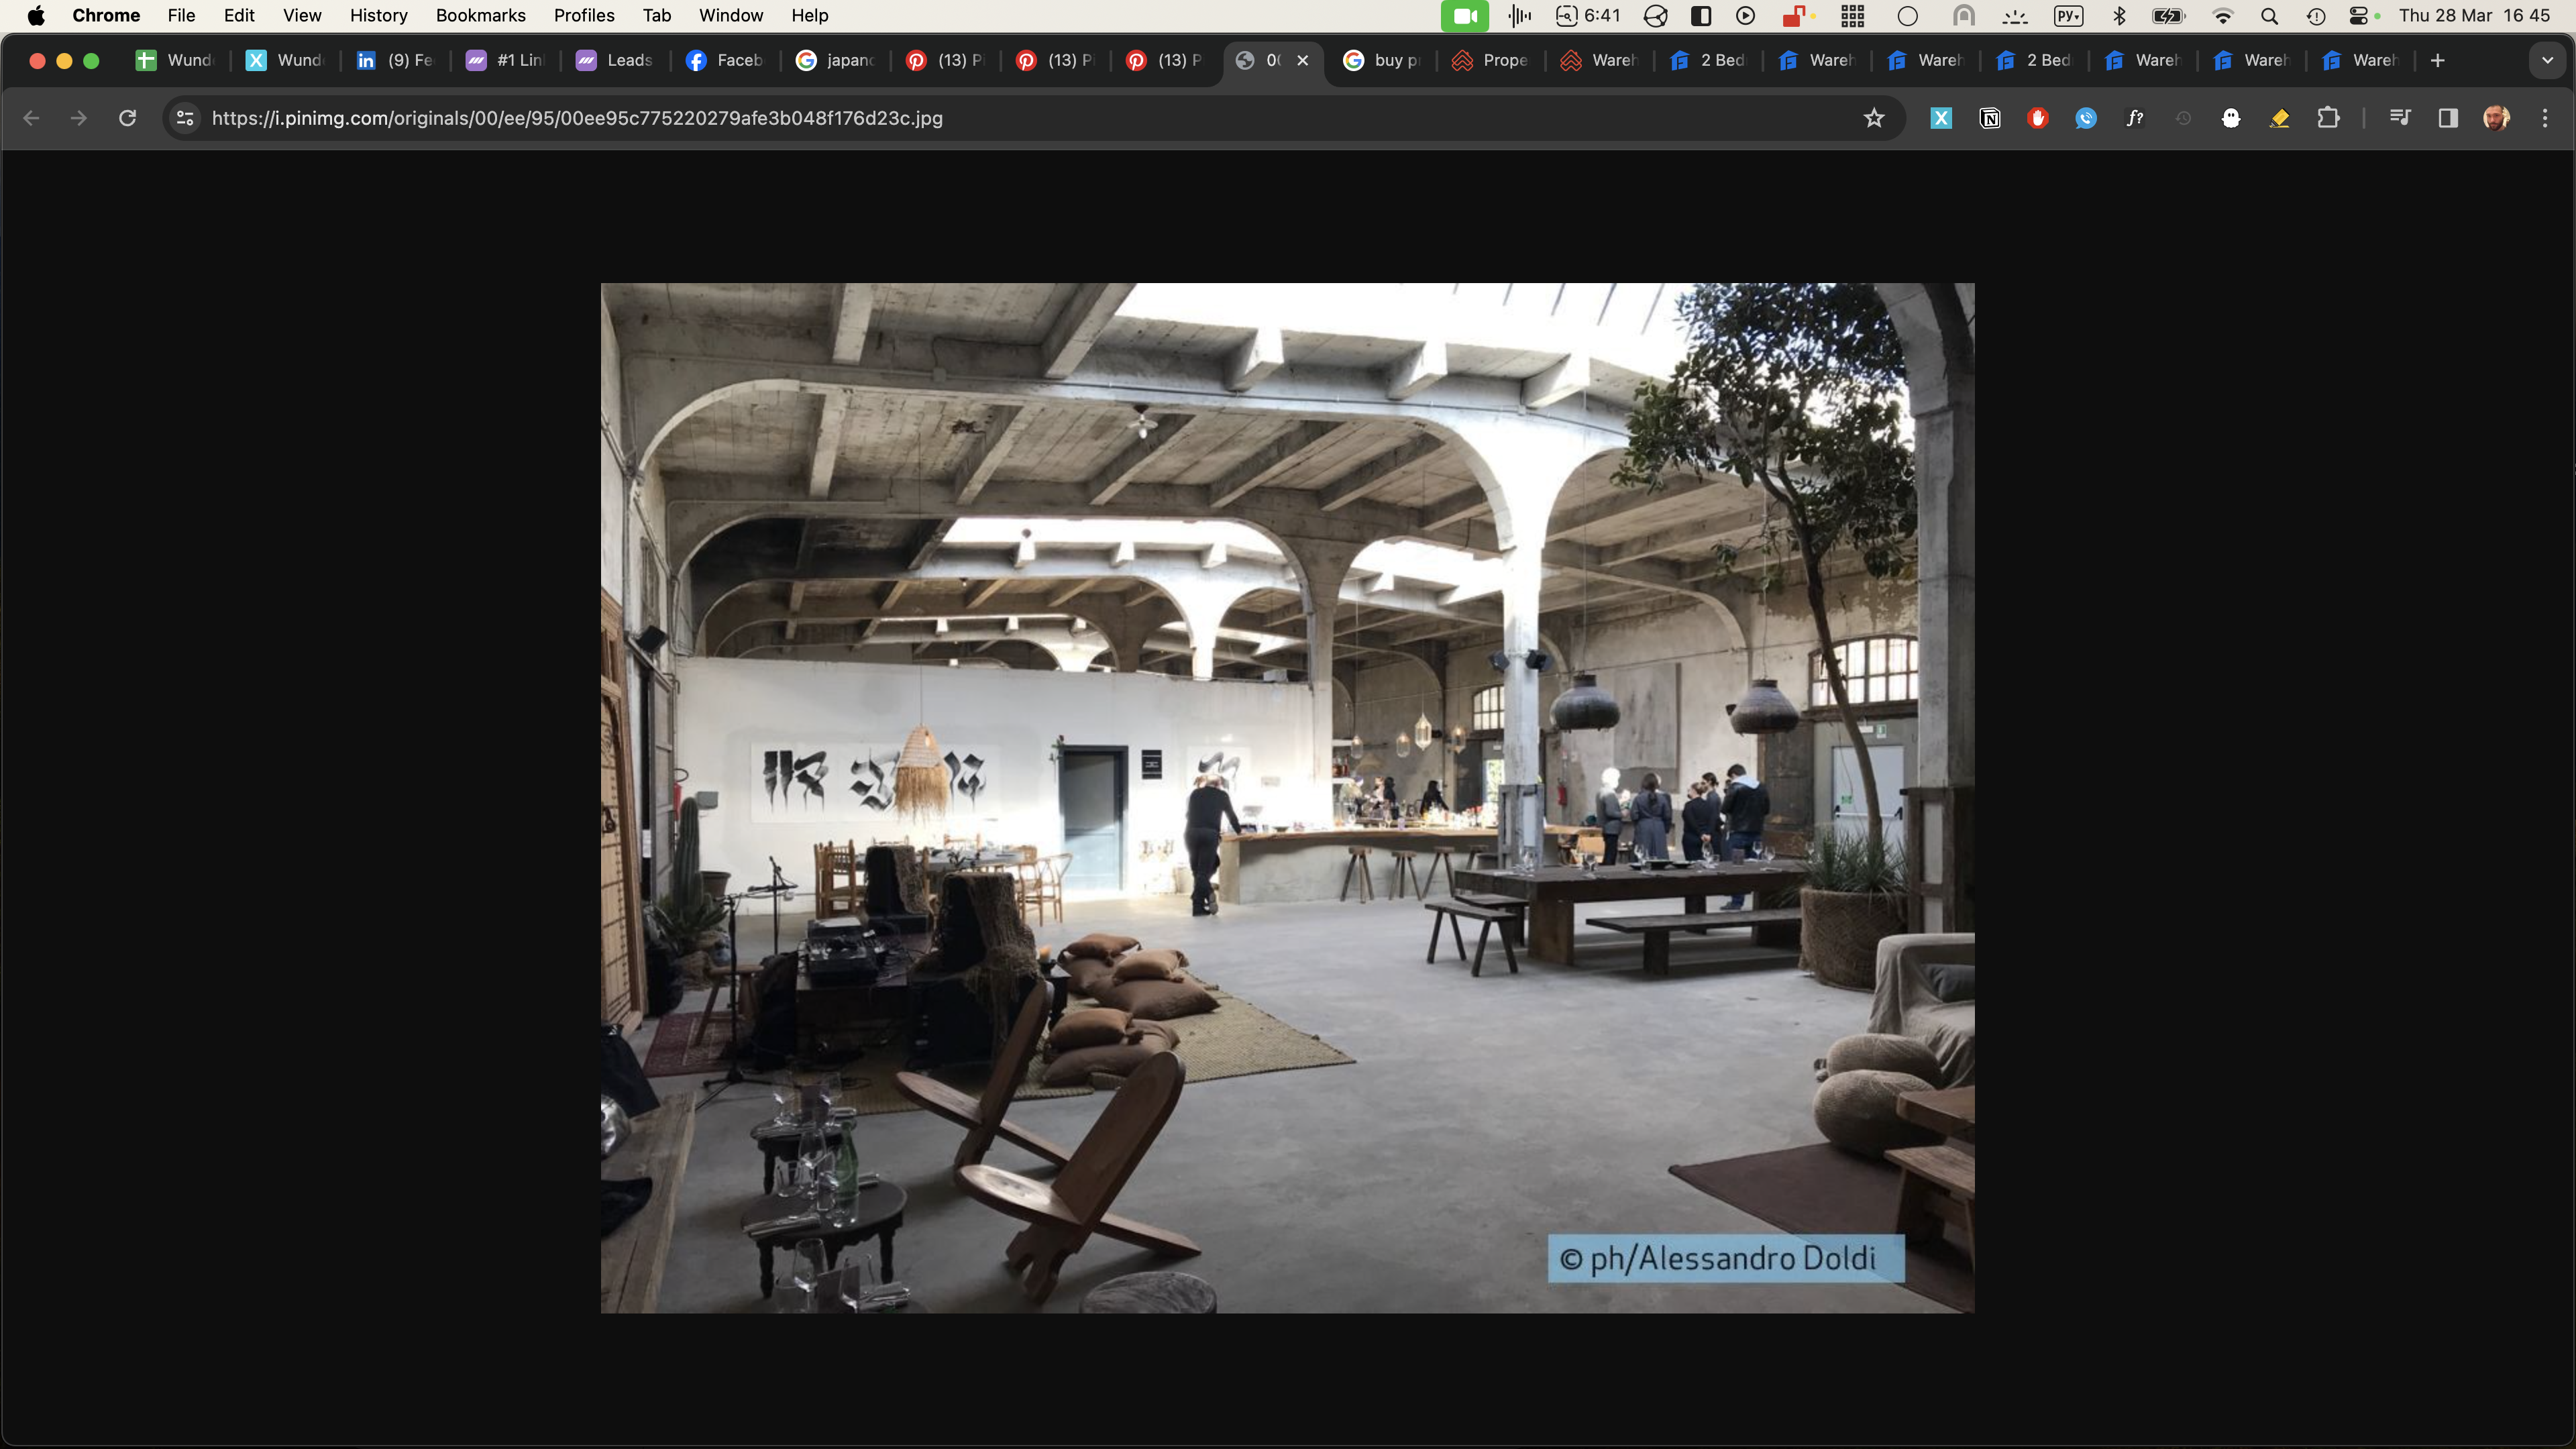Open macOS Control Center toggles
This screenshot has width=2576, height=1449.
click(x=2358, y=15)
